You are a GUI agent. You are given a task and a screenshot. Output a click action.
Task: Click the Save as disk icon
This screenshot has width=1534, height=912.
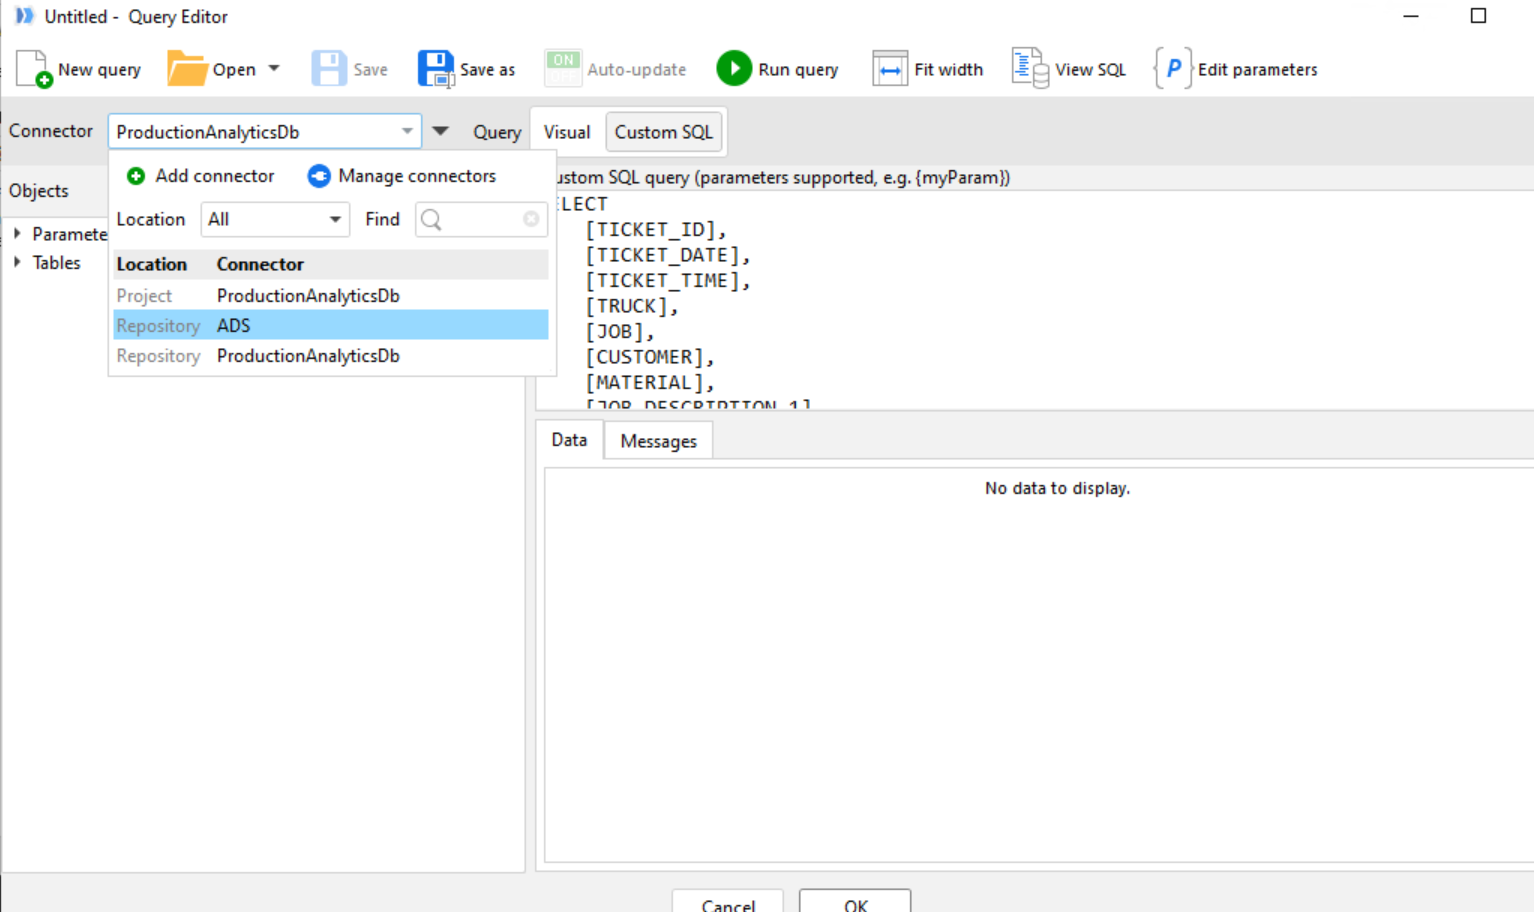point(436,69)
